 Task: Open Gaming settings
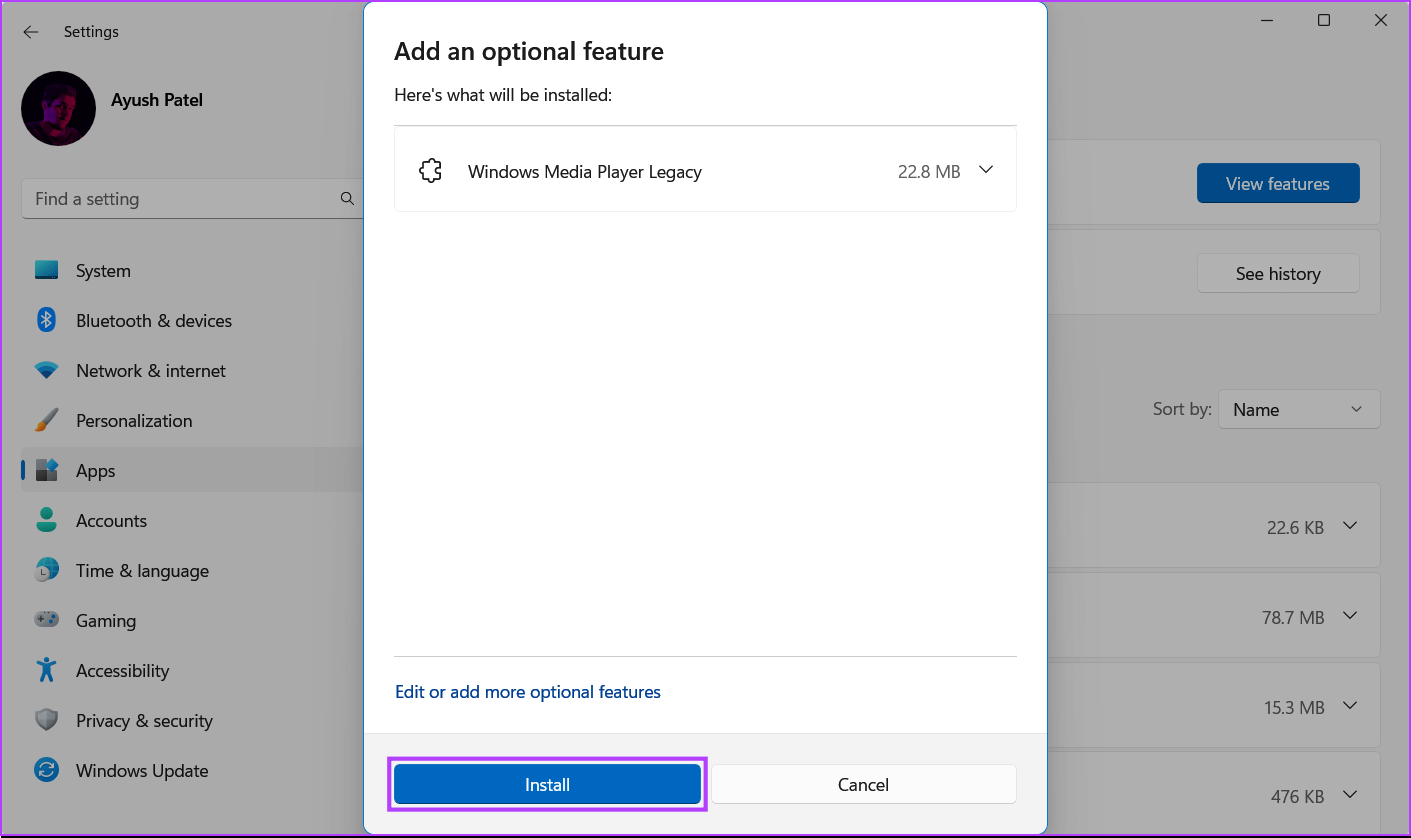tap(106, 621)
